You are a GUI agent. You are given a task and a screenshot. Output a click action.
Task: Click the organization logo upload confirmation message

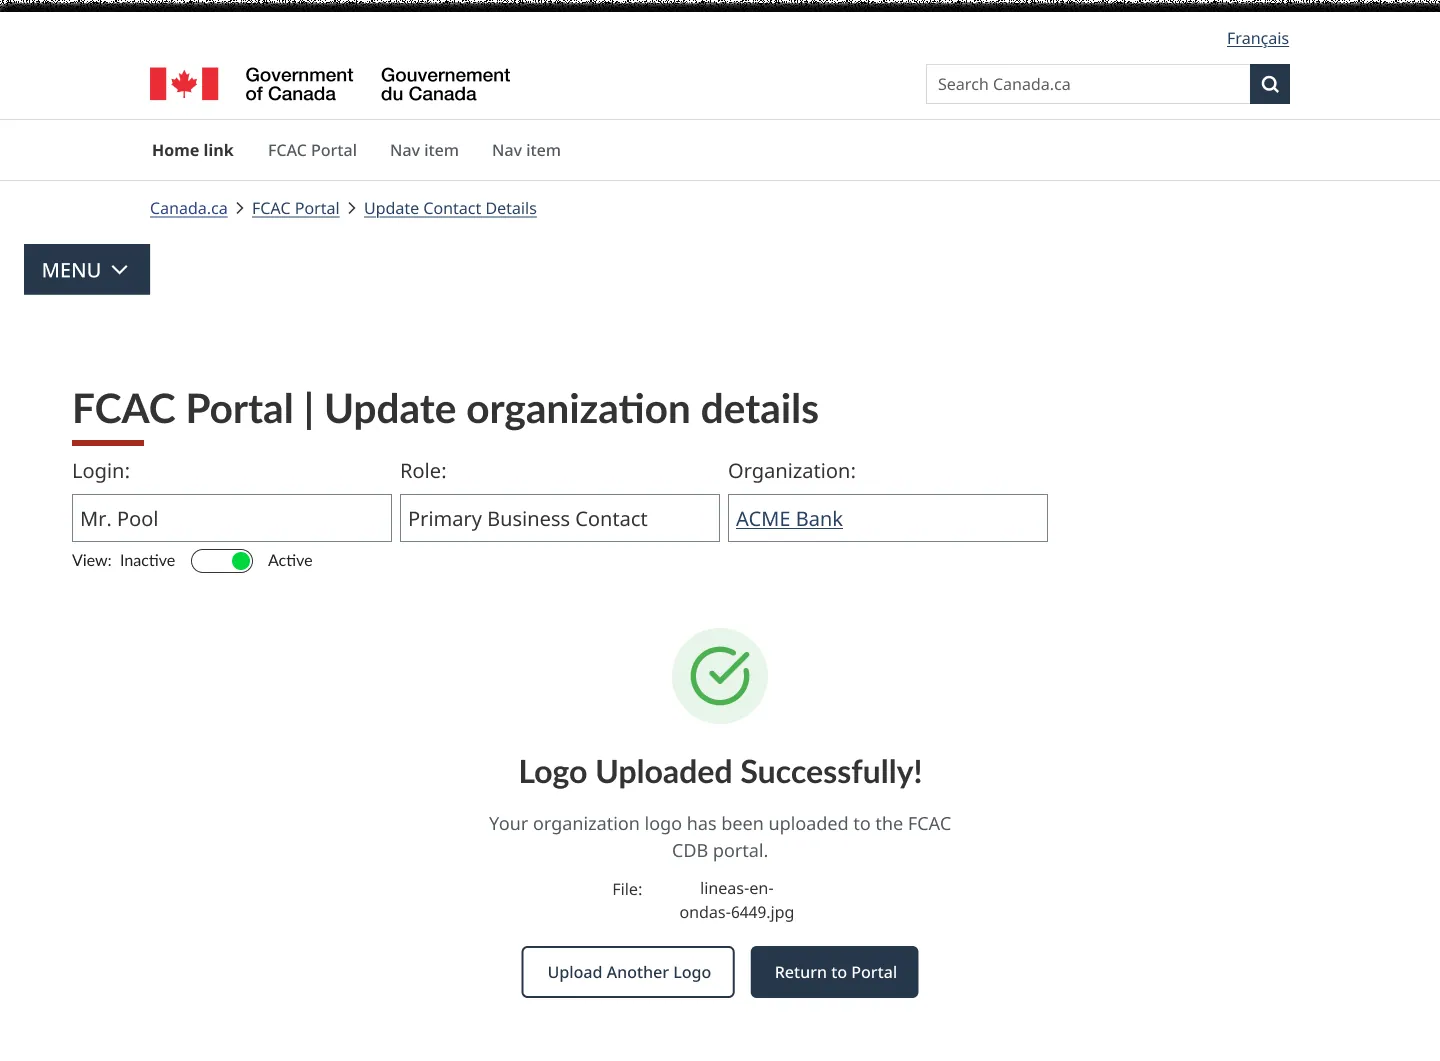tap(720, 837)
